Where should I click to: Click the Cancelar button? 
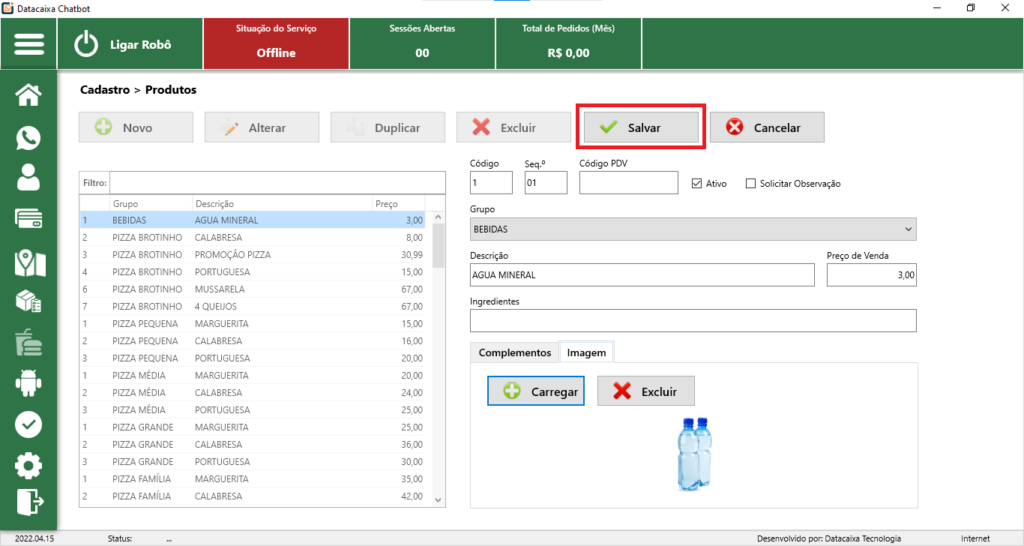768,128
